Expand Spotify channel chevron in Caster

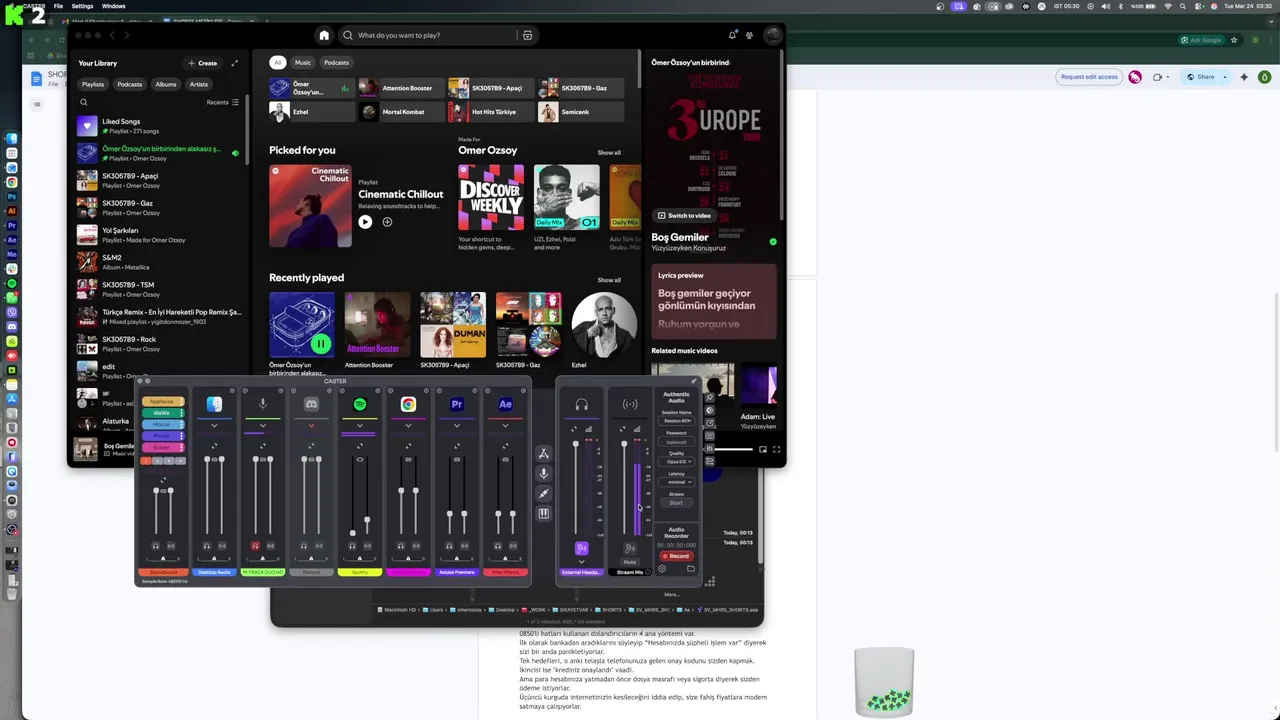360,426
